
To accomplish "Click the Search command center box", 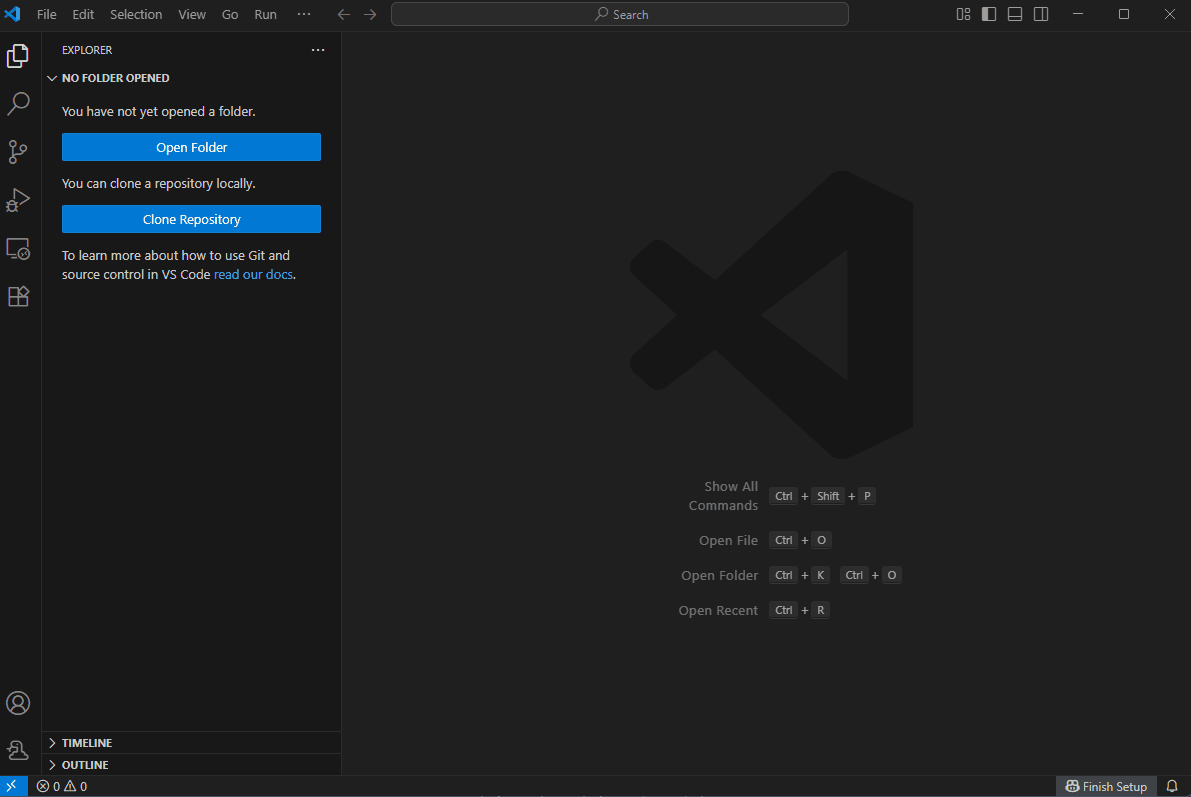I will click(x=620, y=14).
